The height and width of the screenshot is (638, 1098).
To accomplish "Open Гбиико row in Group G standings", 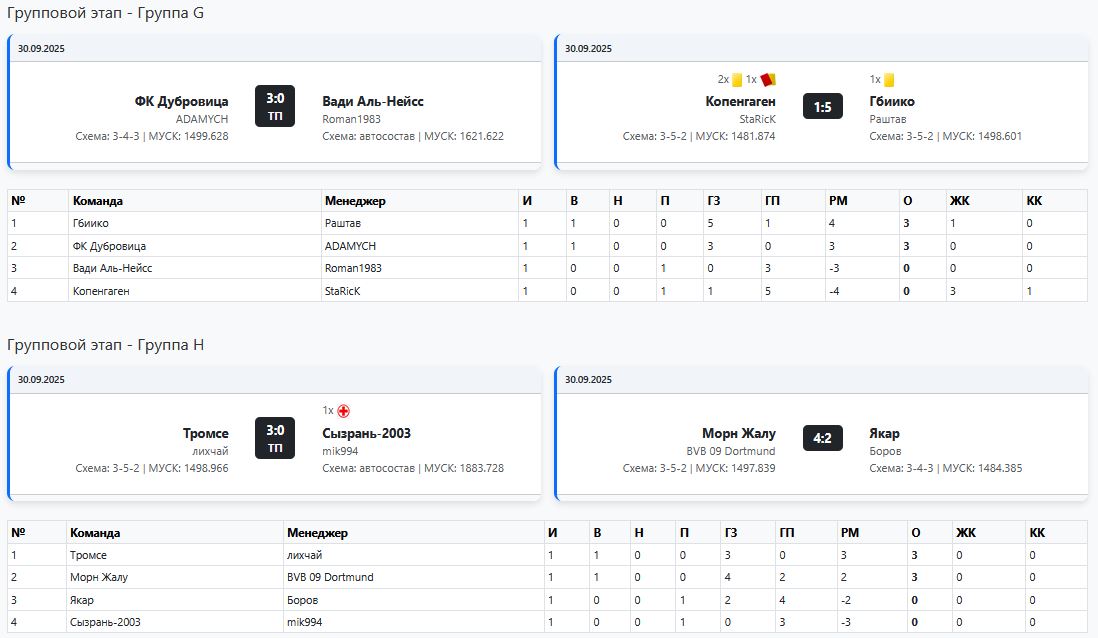I will pyautogui.click(x=91, y=224).
